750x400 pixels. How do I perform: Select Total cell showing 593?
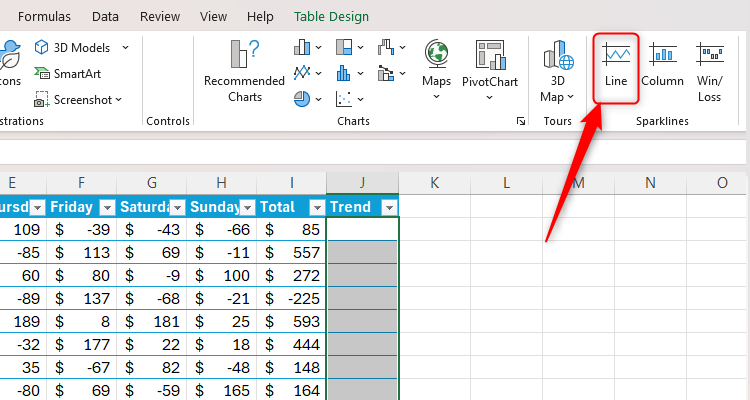click(x=291, y=321)
